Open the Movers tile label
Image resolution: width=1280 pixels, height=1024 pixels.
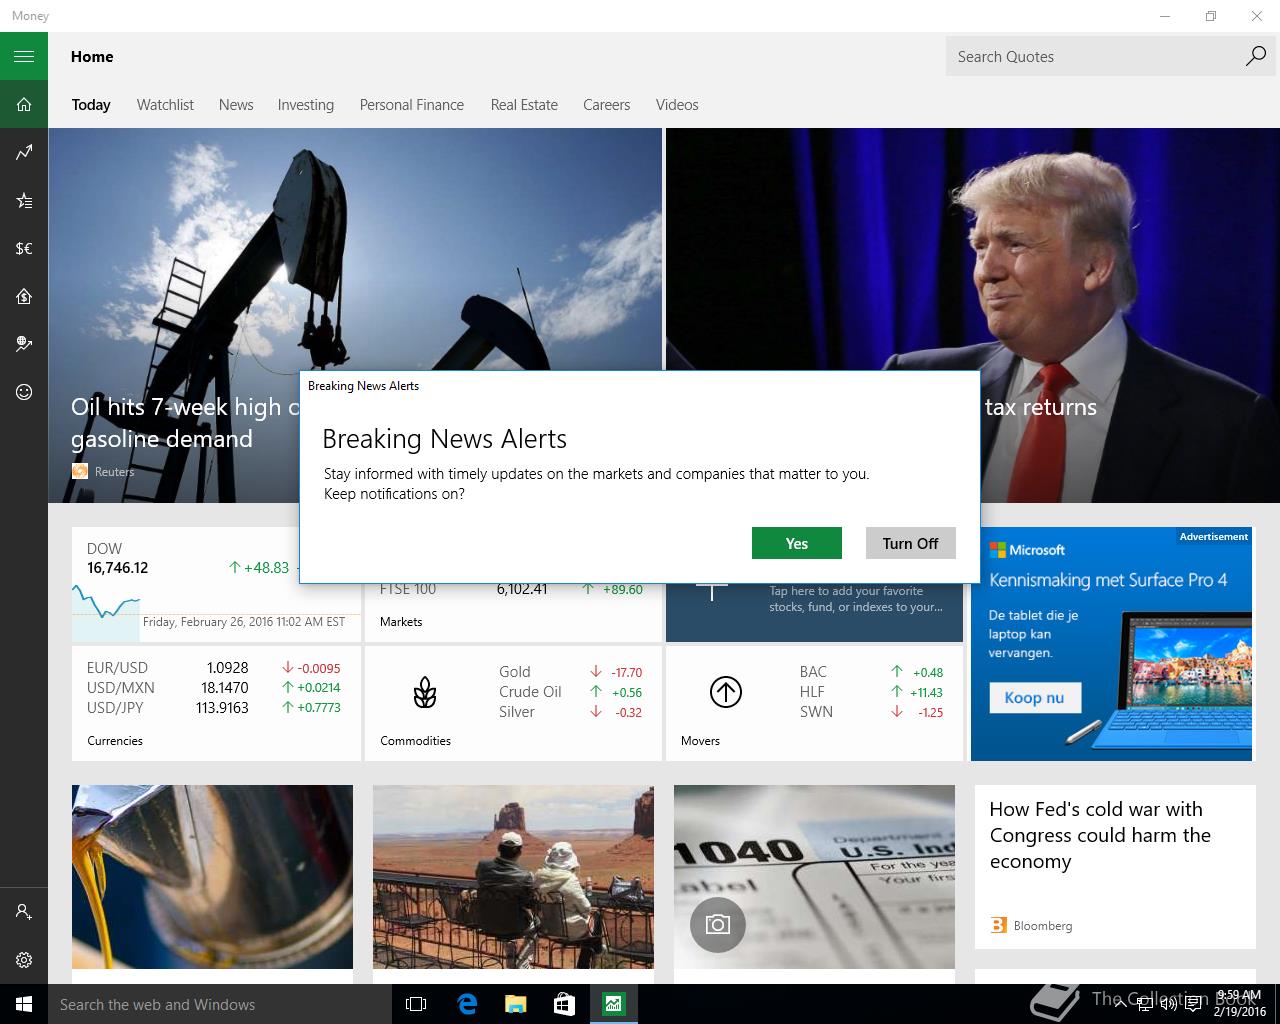pyautogui.click(x=700, y=741)
